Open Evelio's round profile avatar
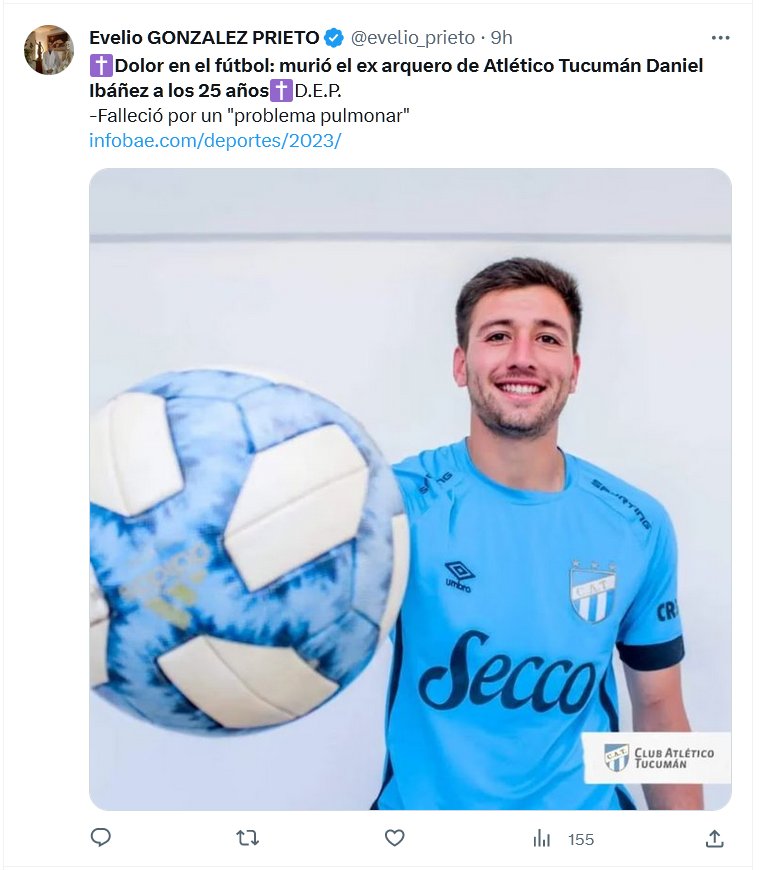The width and height of the screenshot is (760, 870). pos(49,49)
